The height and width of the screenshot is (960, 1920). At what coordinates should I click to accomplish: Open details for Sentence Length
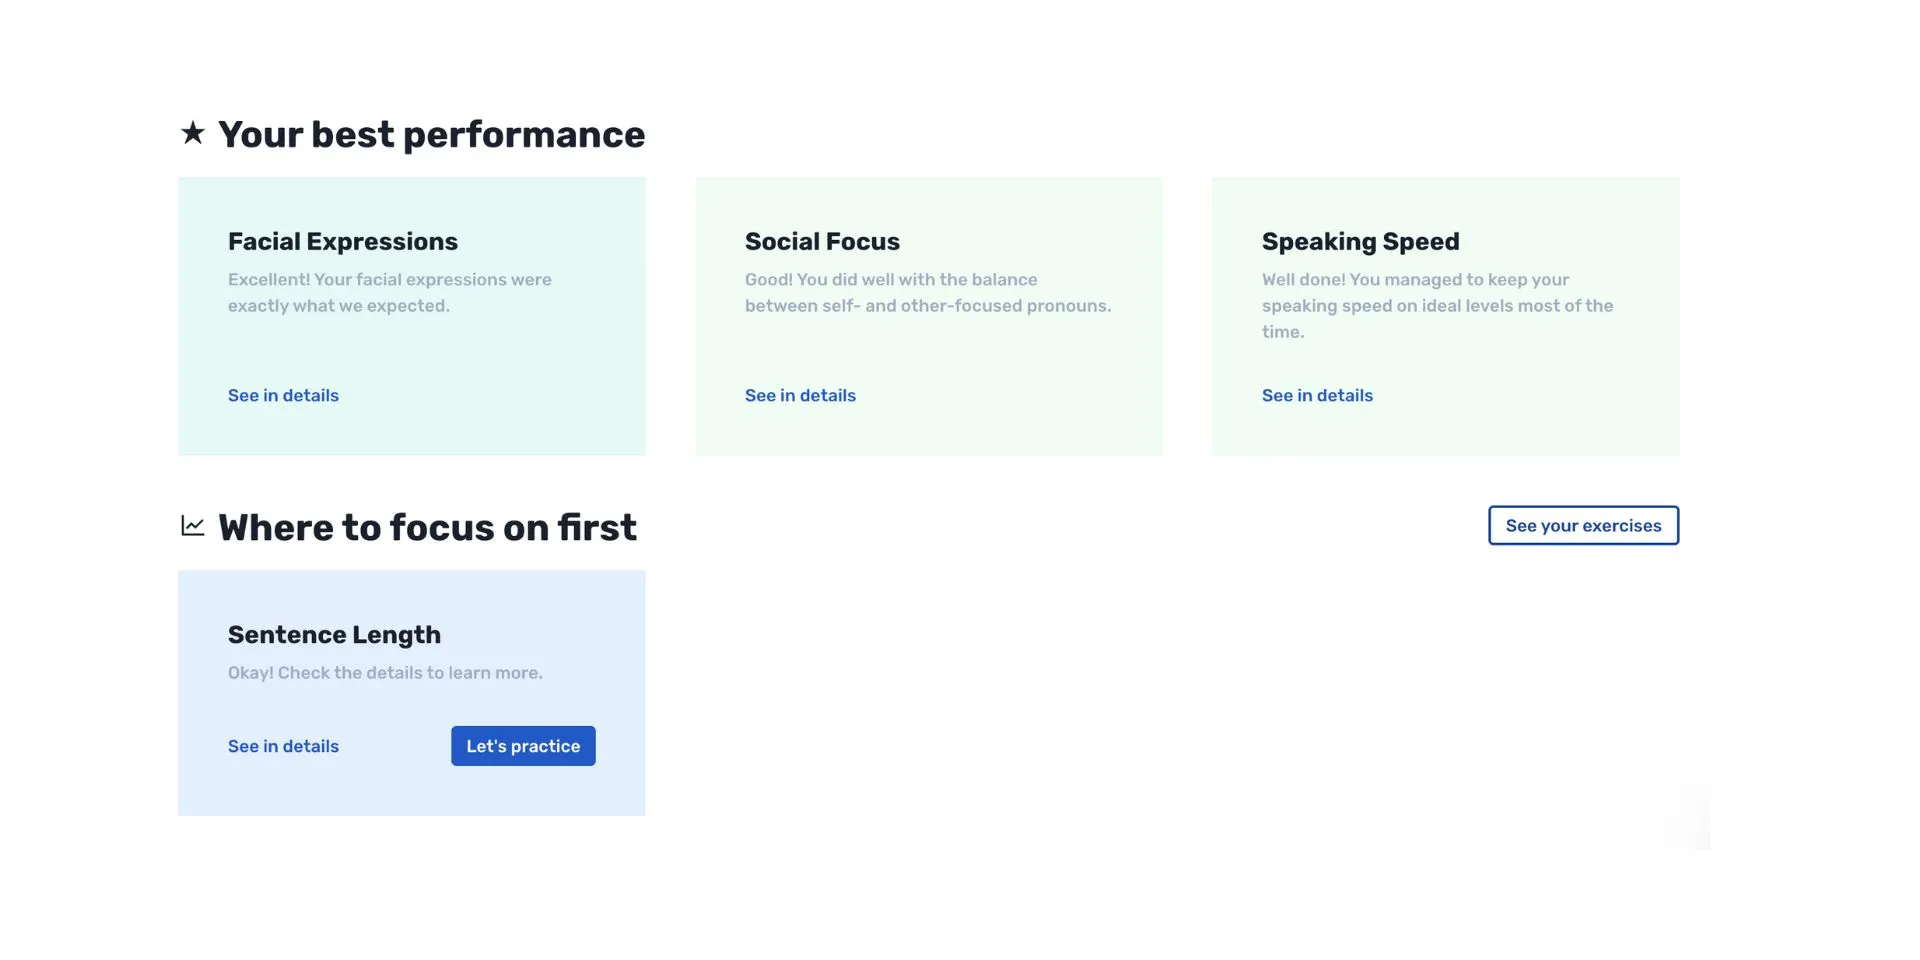(x=283, y=746)
